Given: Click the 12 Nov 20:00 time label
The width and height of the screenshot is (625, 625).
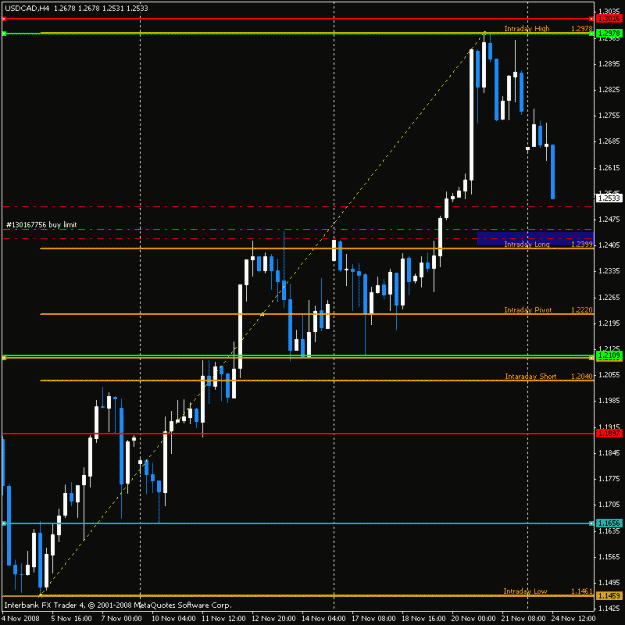Looking at the screenshot, I should point(273,618).
